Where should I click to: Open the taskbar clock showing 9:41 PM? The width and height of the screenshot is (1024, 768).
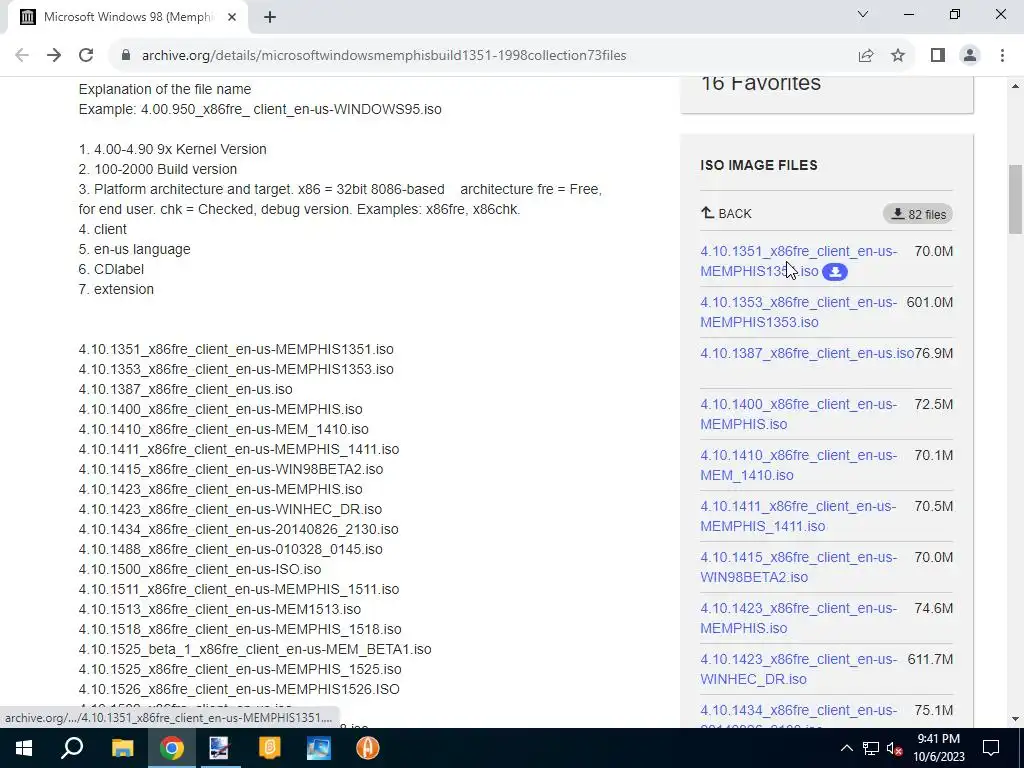pyautogui.click(x=938, y=748)
